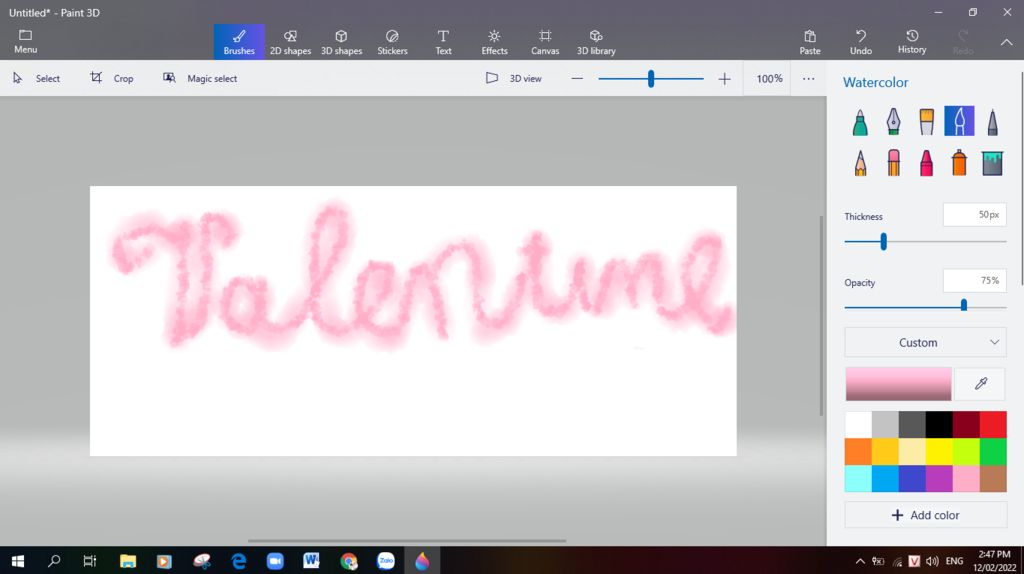The height and width of the screenshot is (574, 1024).
Task: Click the current pink color preview
Action: pos(899,383)
